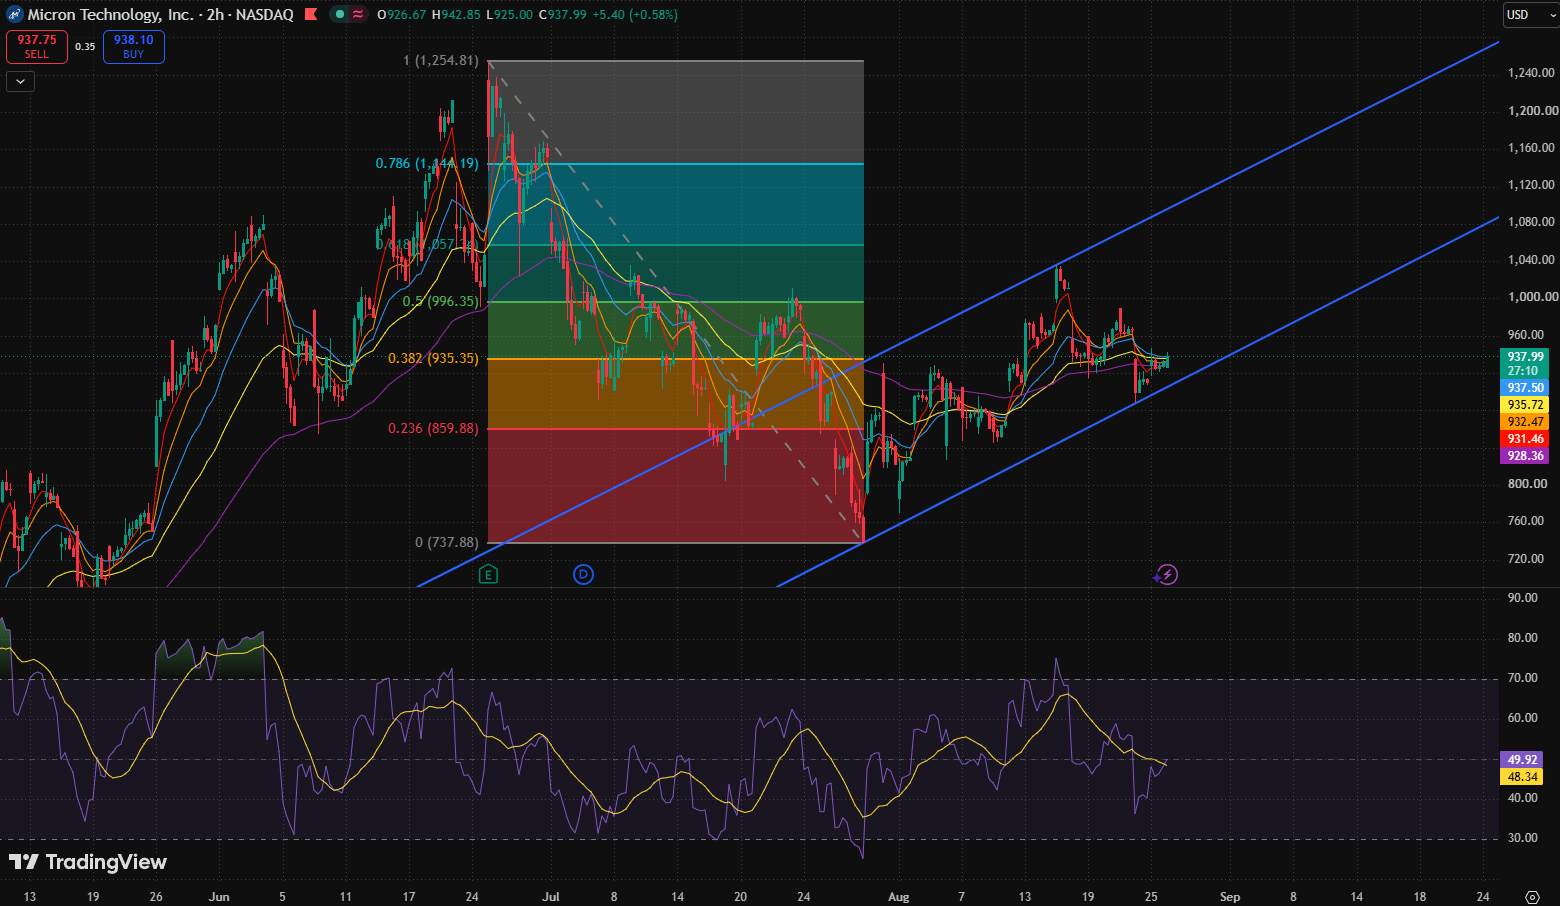Click the 'Jun' label on time axis

click(x=219, y=897)
